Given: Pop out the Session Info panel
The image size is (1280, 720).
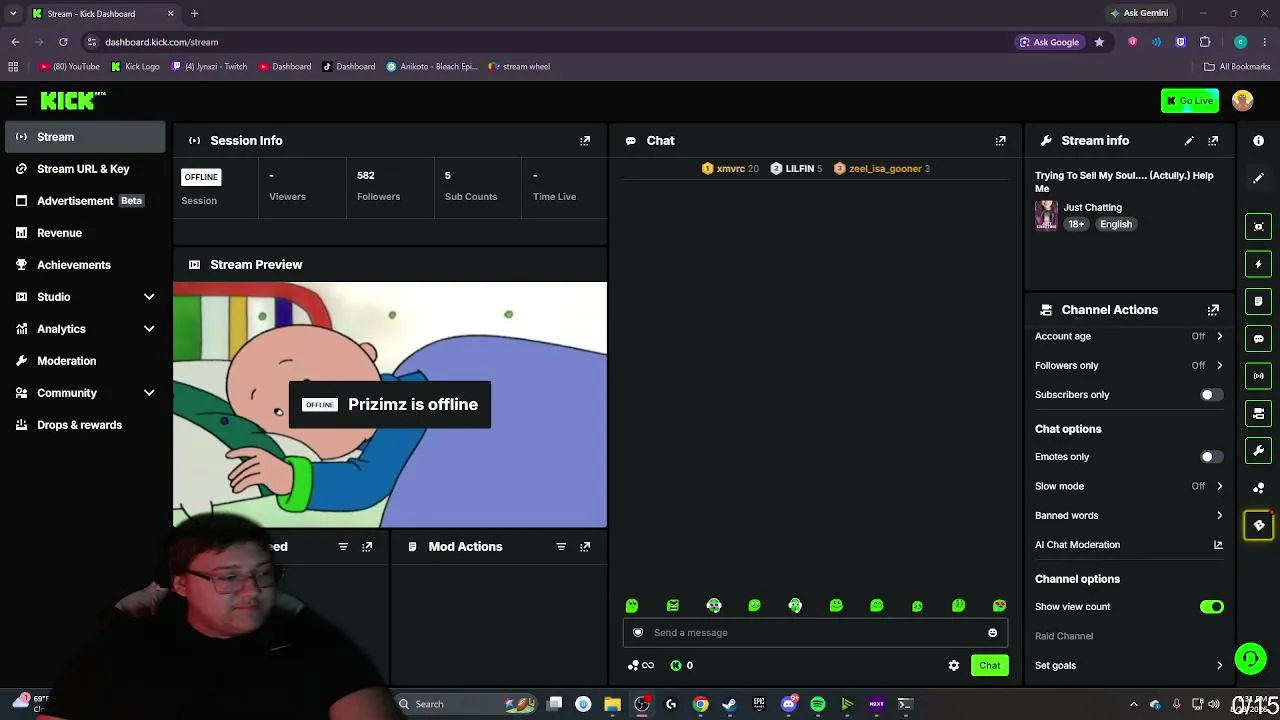Looking at the screenshot, I should tap(585, 141).
